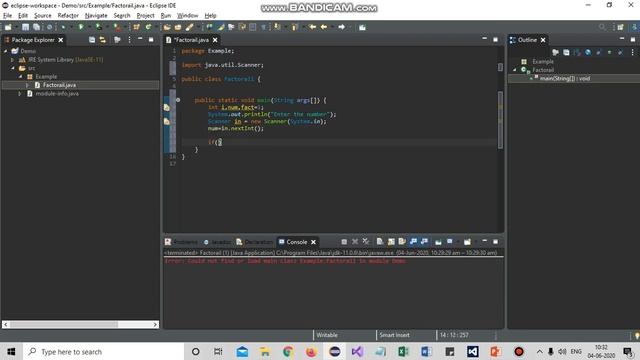Click Collapse All in Package Explorer
Image resolution: width=640 pixels, height=360 pixels.
tap(92, 40)
